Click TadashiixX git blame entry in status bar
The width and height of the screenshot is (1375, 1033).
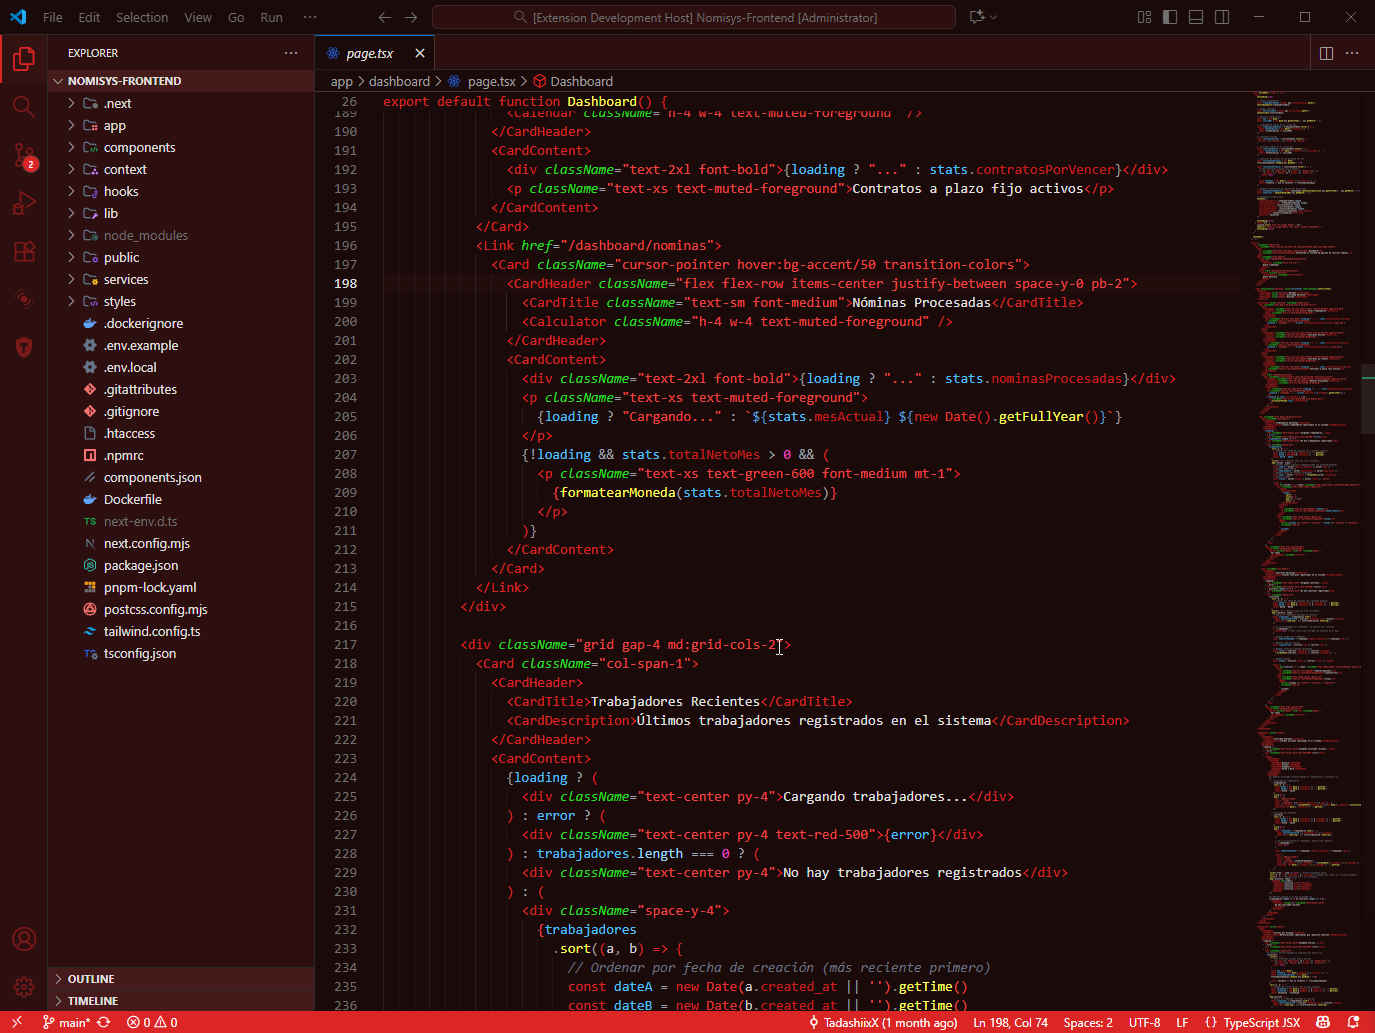(883, 1022)
